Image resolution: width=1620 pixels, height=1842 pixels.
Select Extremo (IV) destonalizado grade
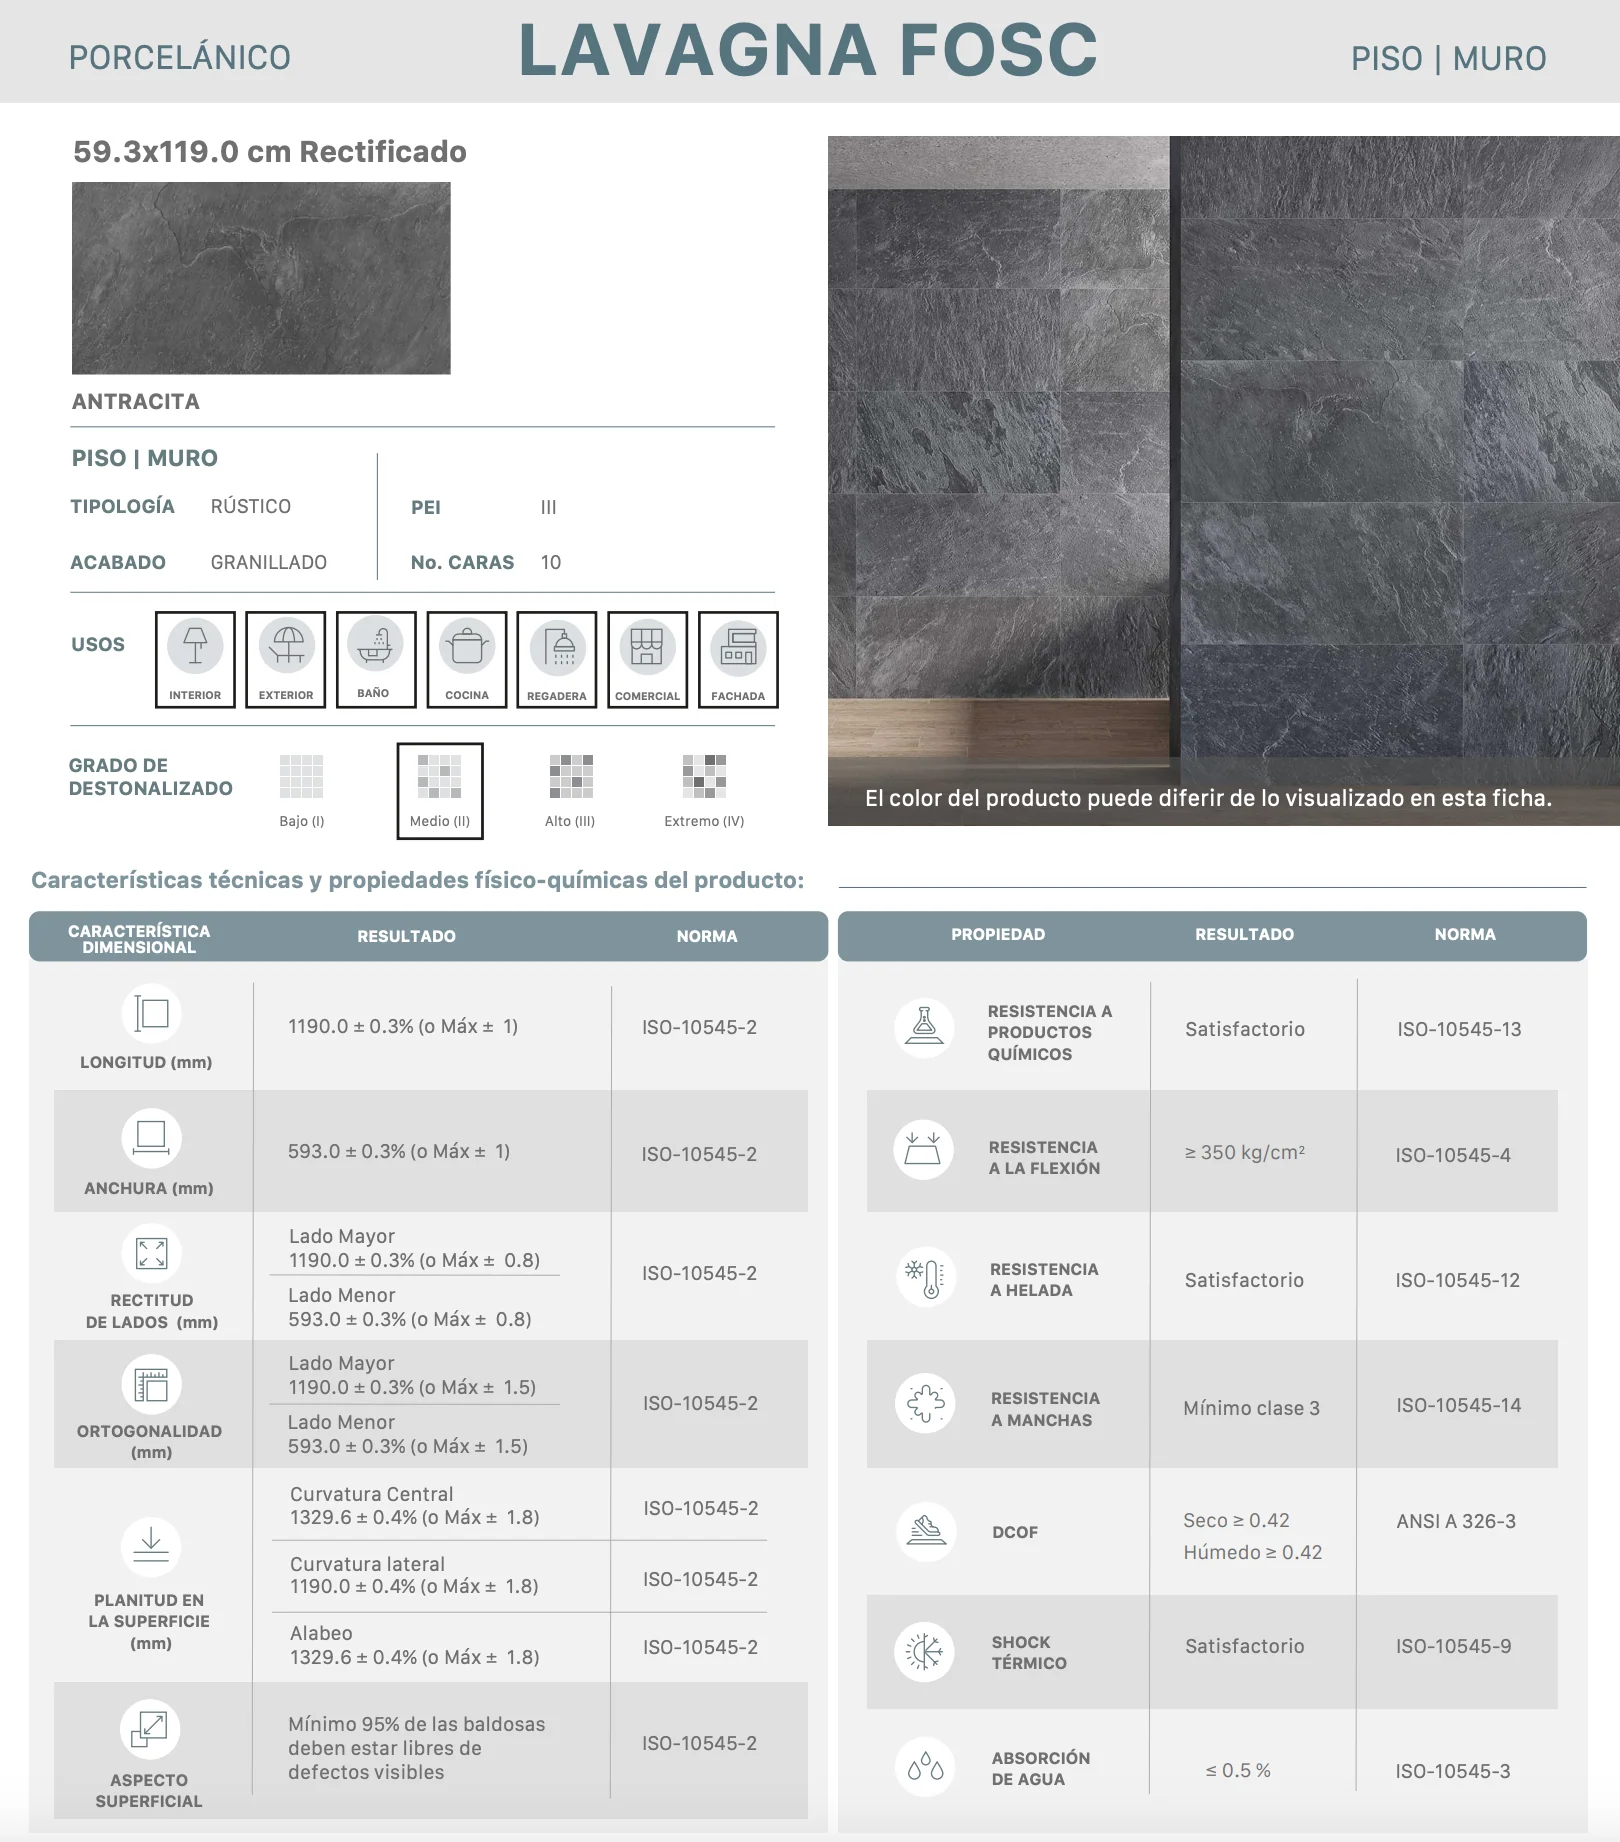pyautogui.click(x=704, y=791)
